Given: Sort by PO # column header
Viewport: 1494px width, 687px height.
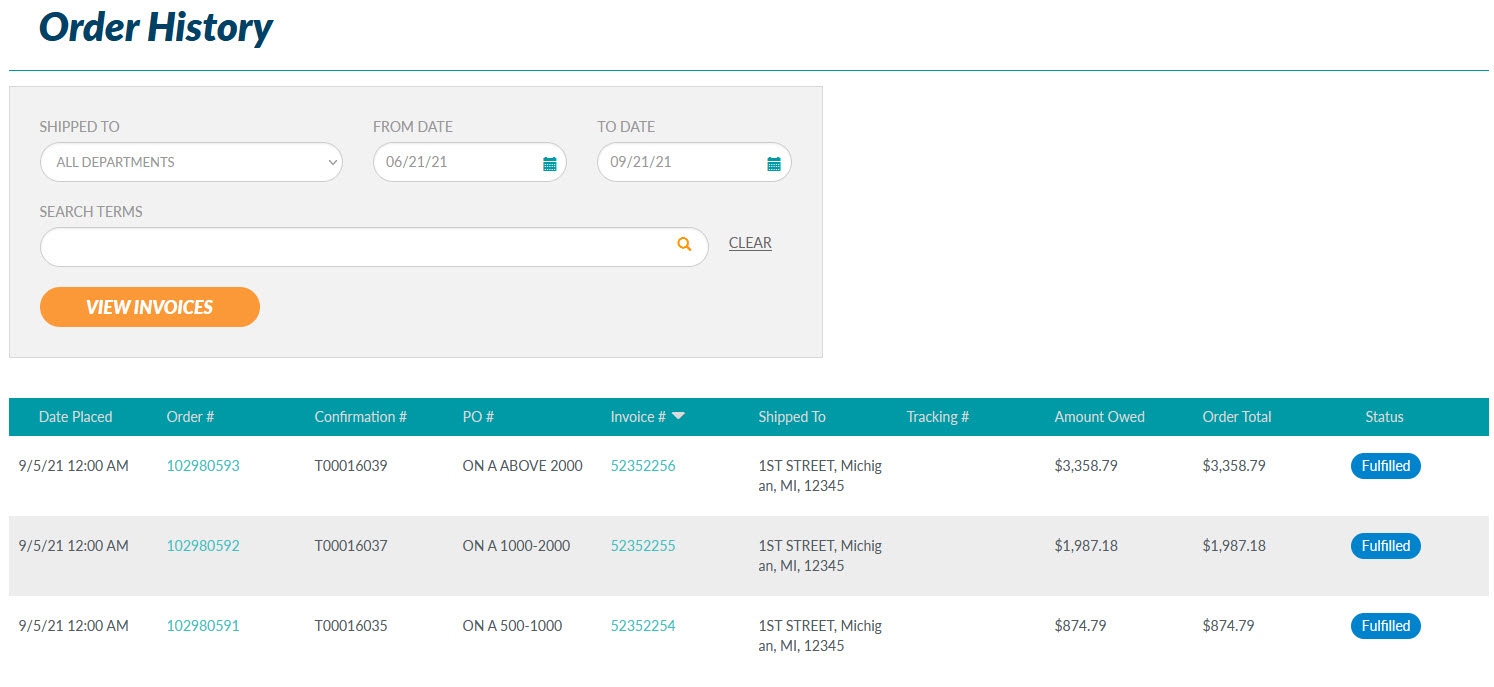Looking at the screenshot, I should 478,417.
